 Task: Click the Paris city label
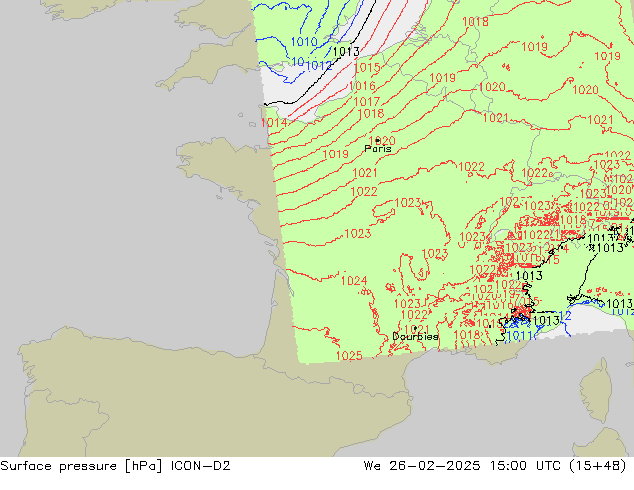coord(378,149)
